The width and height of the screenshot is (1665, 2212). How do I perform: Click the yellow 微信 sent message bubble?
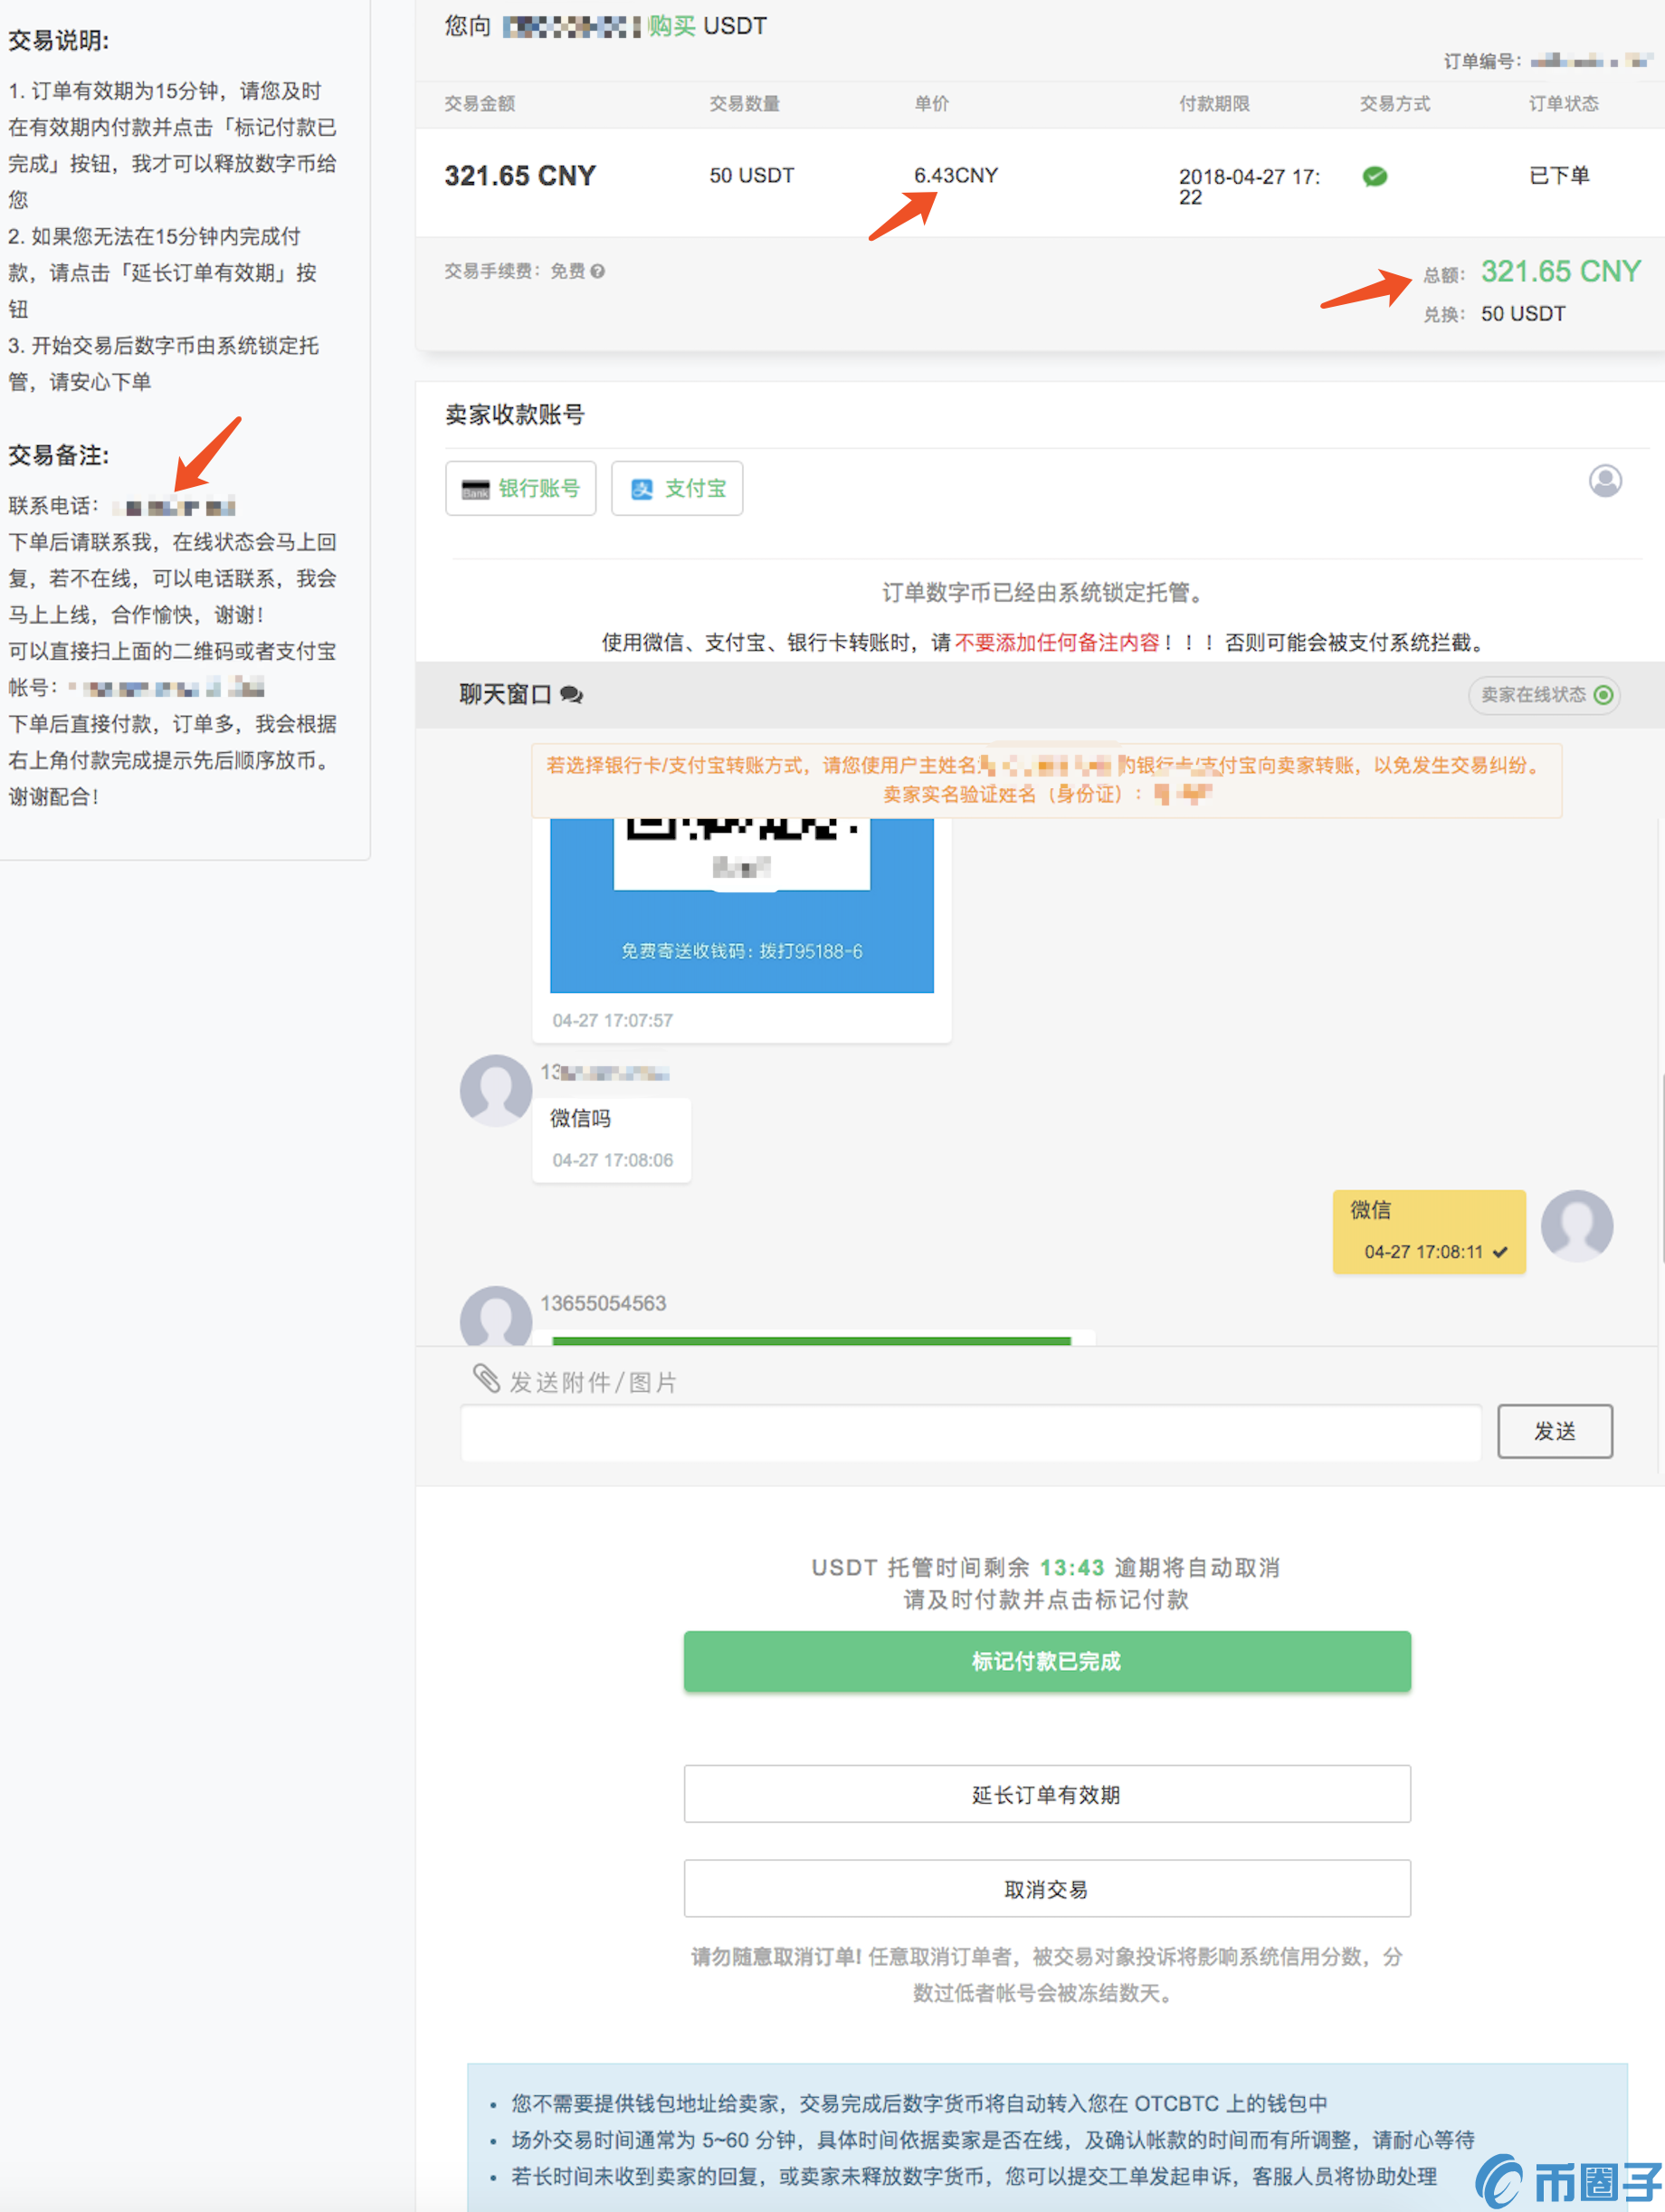(x=1428, y=1231)
